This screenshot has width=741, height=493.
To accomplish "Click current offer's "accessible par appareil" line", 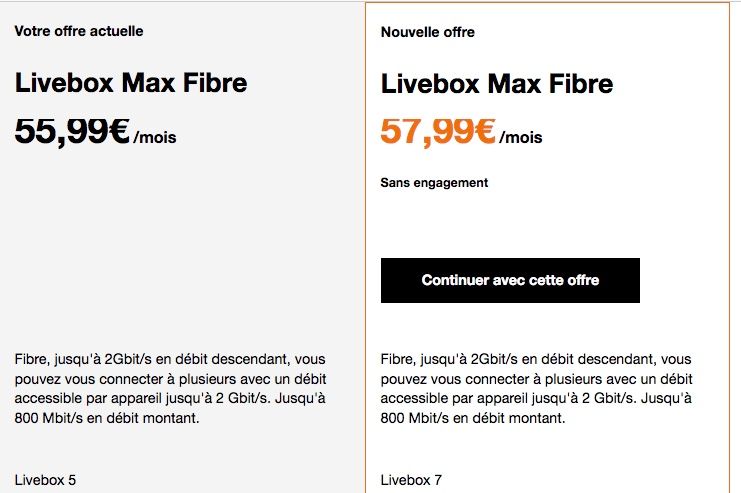I will click(171, 399).
